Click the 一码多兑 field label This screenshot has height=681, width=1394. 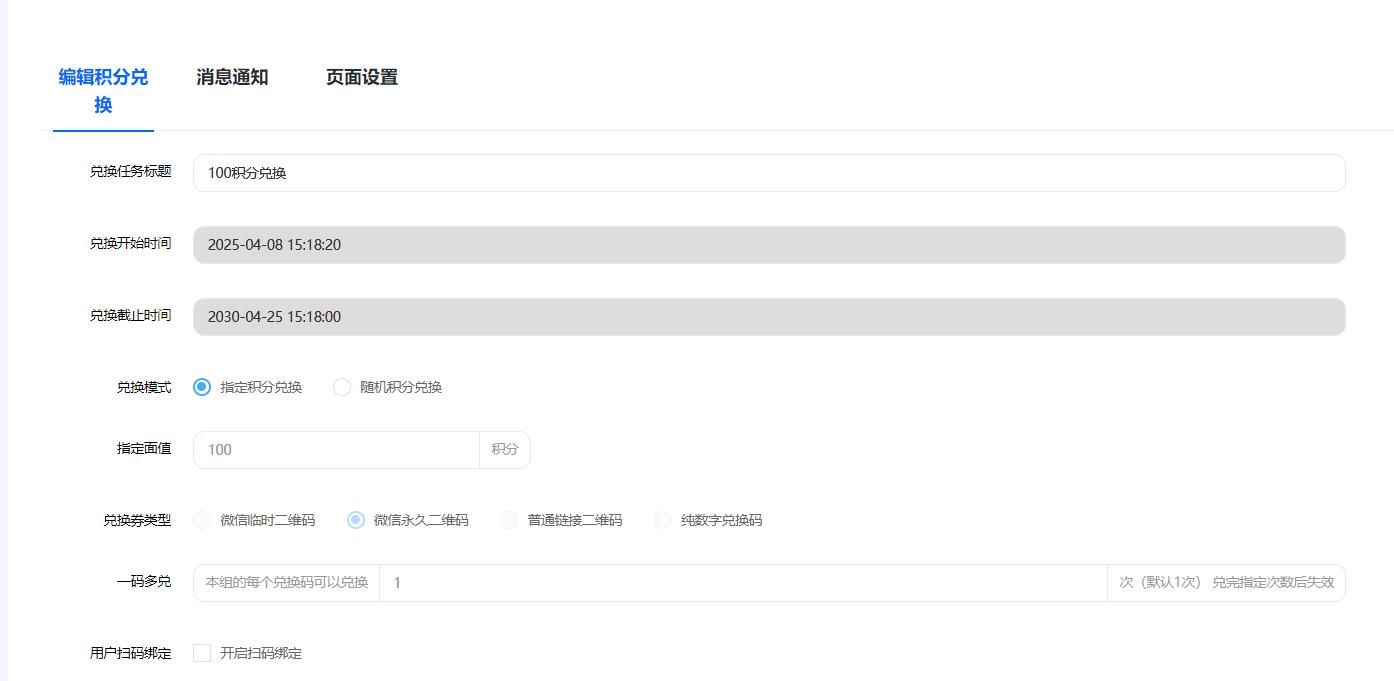click(144, 581)
